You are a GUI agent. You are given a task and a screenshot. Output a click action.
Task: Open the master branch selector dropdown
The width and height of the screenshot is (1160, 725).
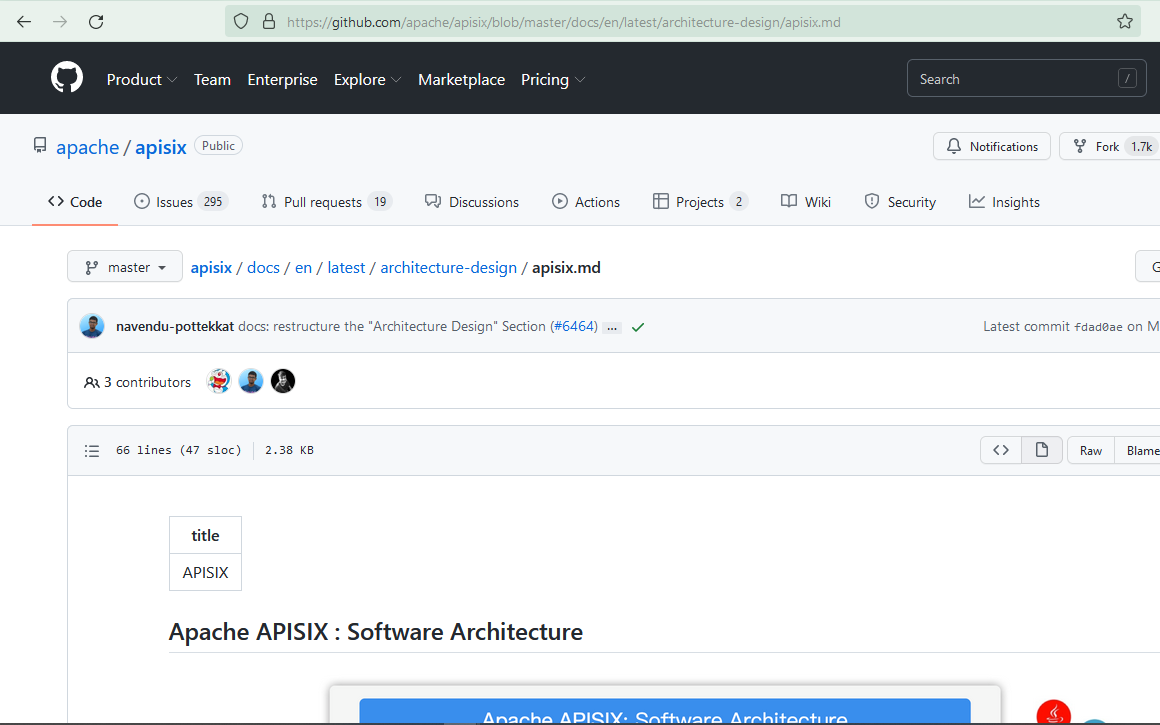point(125,267)
